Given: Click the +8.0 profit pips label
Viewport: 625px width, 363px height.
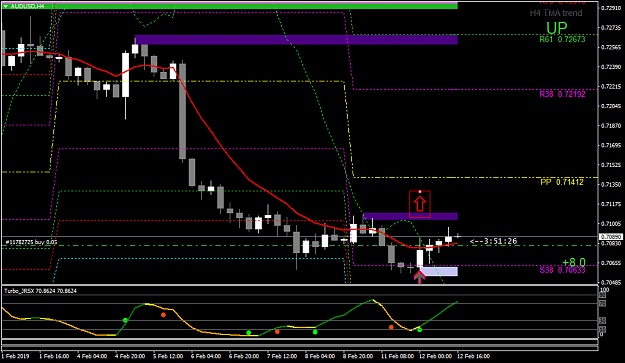Looking at the screenshot, I should coord(574,262).
